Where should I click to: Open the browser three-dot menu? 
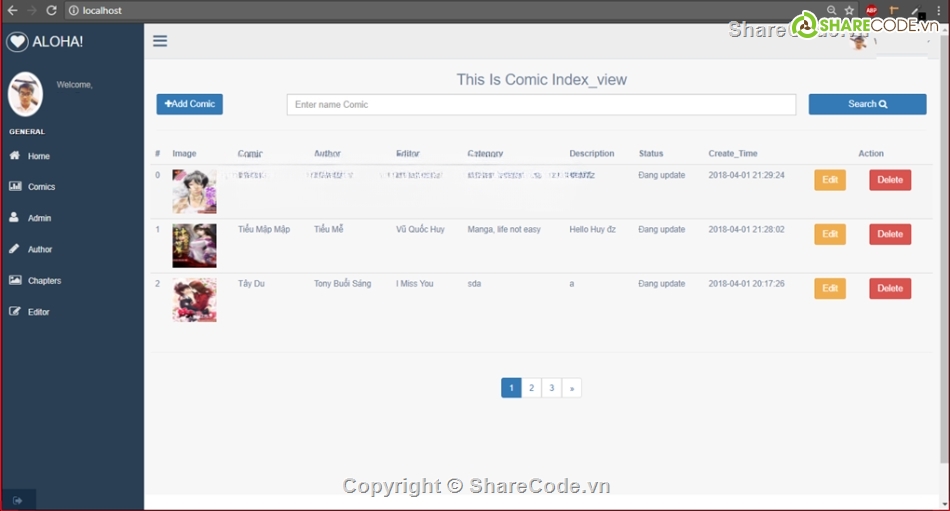coord(938,10)
